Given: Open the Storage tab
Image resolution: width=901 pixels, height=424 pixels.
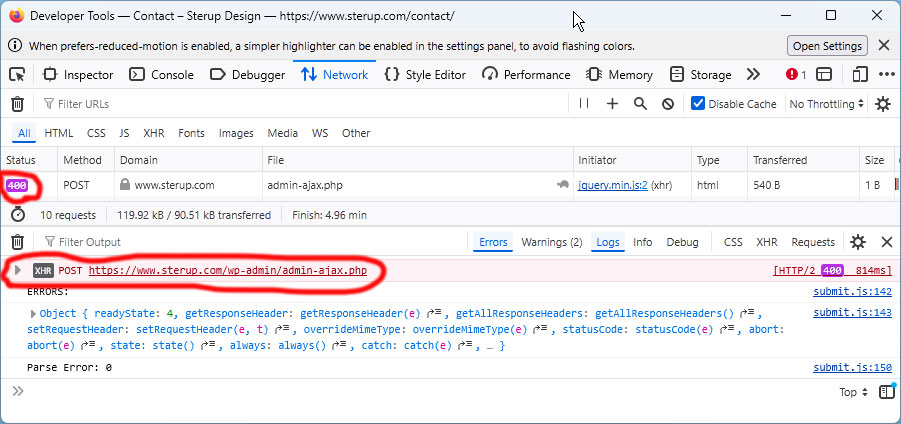Looking at the screenshot, I should [700, 75].
